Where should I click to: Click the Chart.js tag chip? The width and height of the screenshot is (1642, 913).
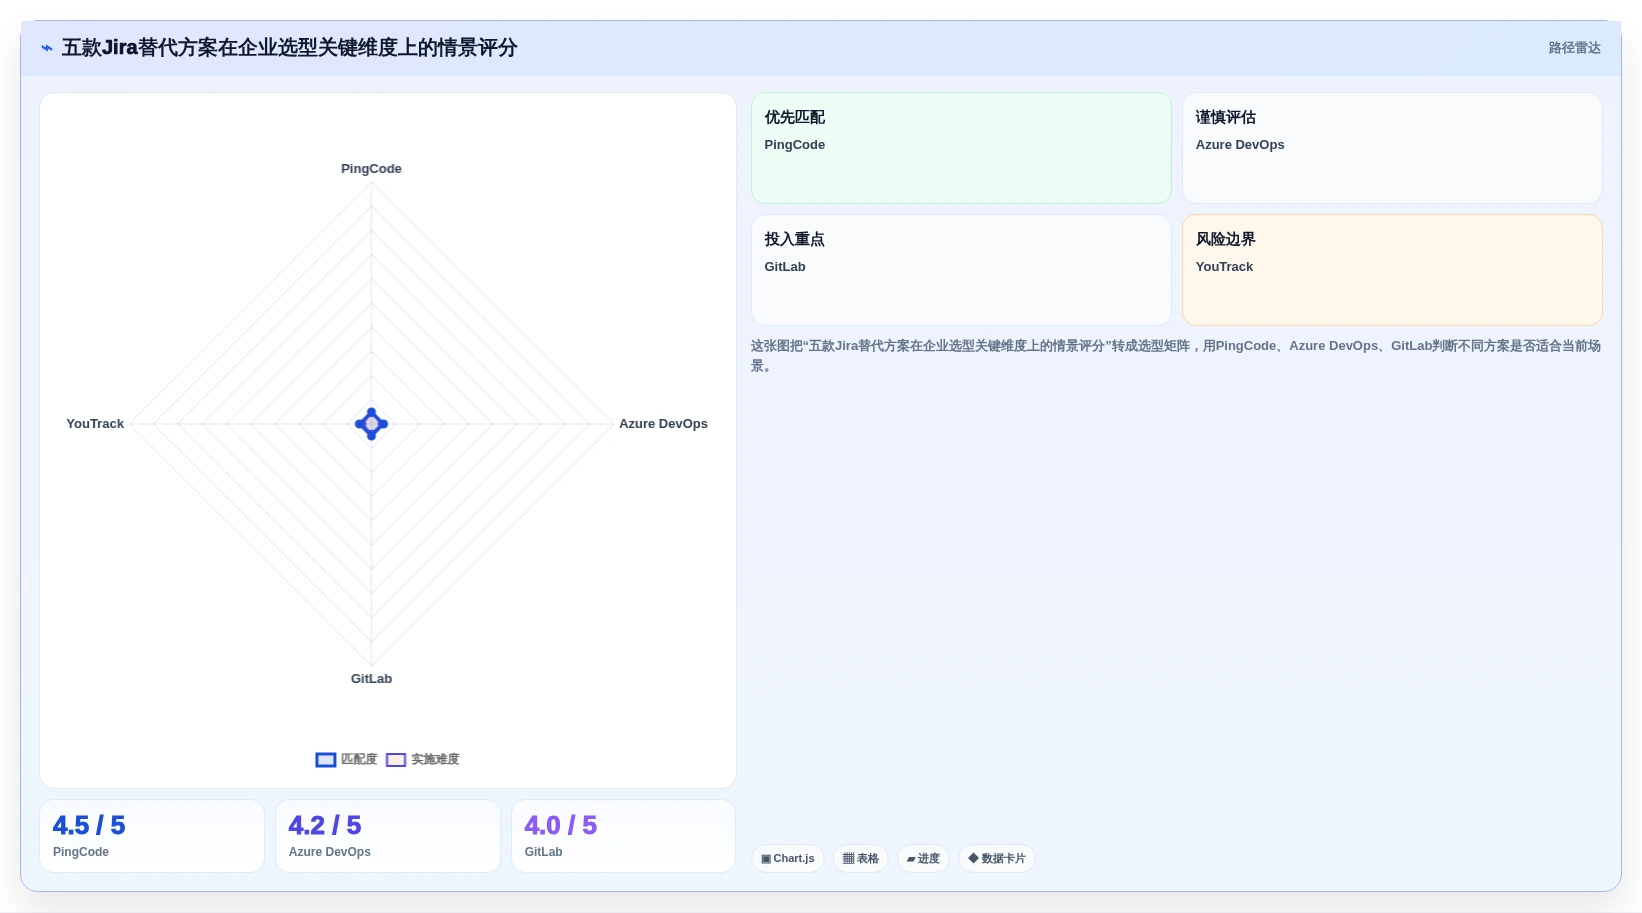pos(788,859)
